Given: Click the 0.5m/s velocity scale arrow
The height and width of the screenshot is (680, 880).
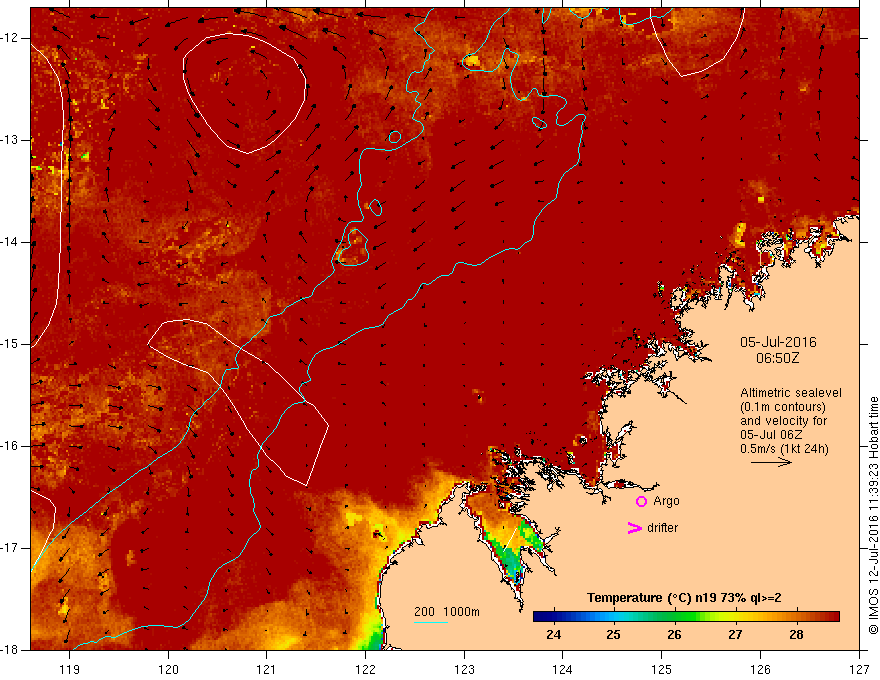Looking at the screenshot, I should point(771,462).
